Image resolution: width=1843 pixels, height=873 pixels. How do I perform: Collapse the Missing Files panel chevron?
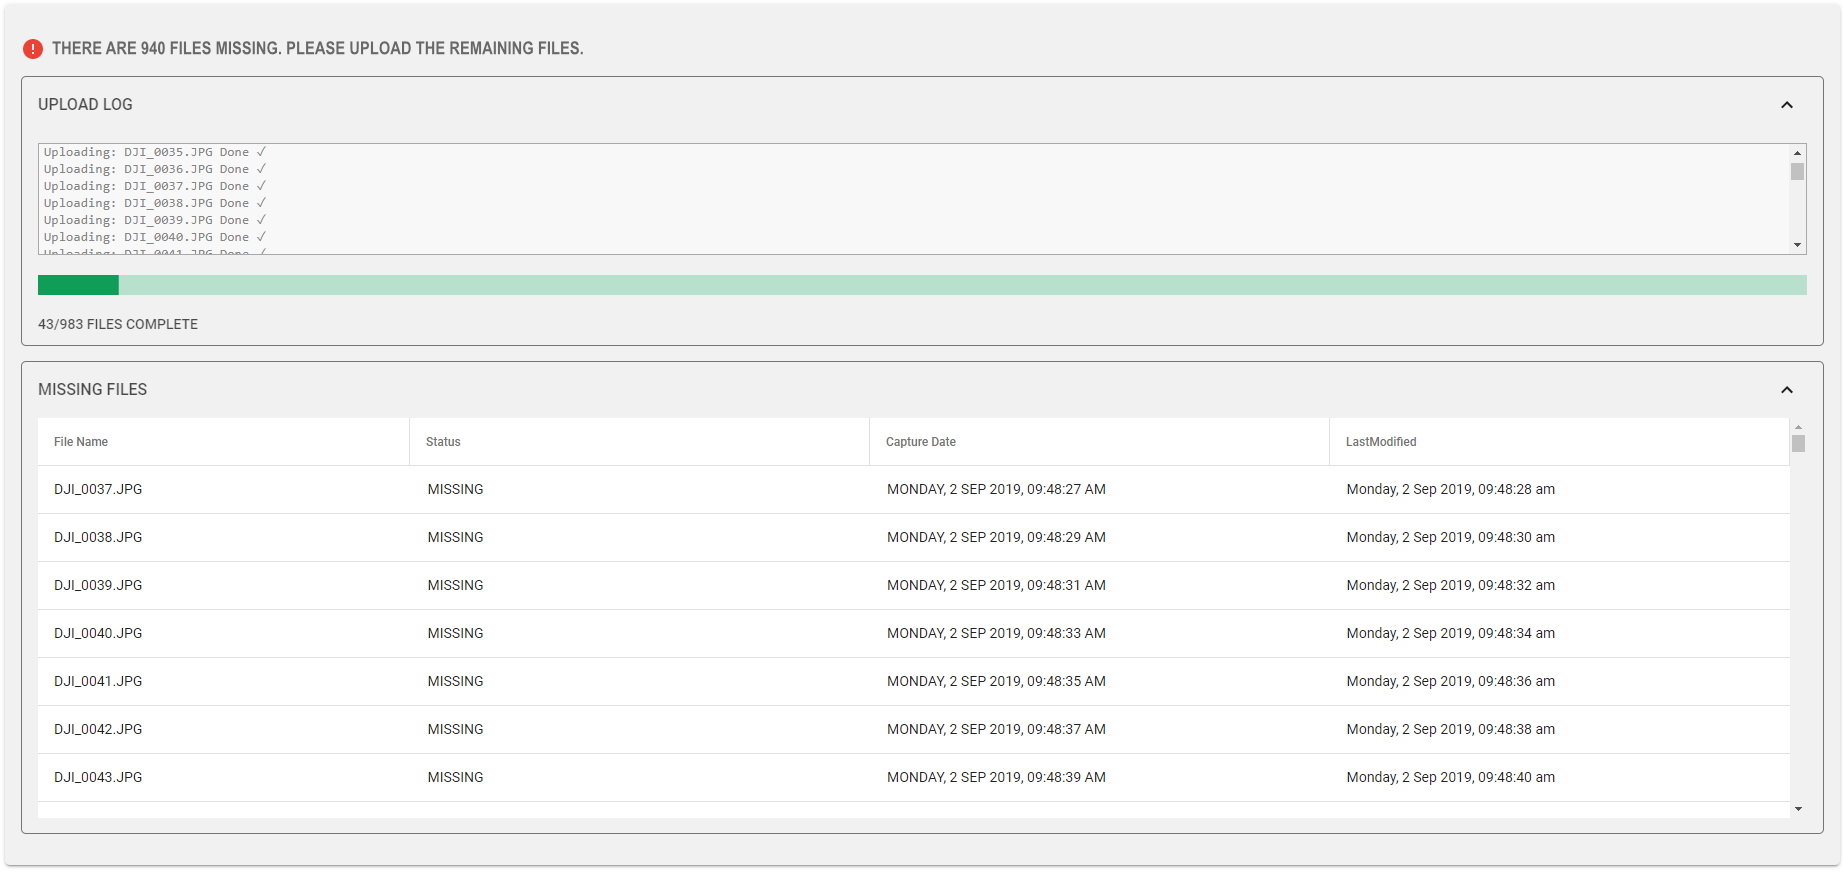click(1787, 390)
